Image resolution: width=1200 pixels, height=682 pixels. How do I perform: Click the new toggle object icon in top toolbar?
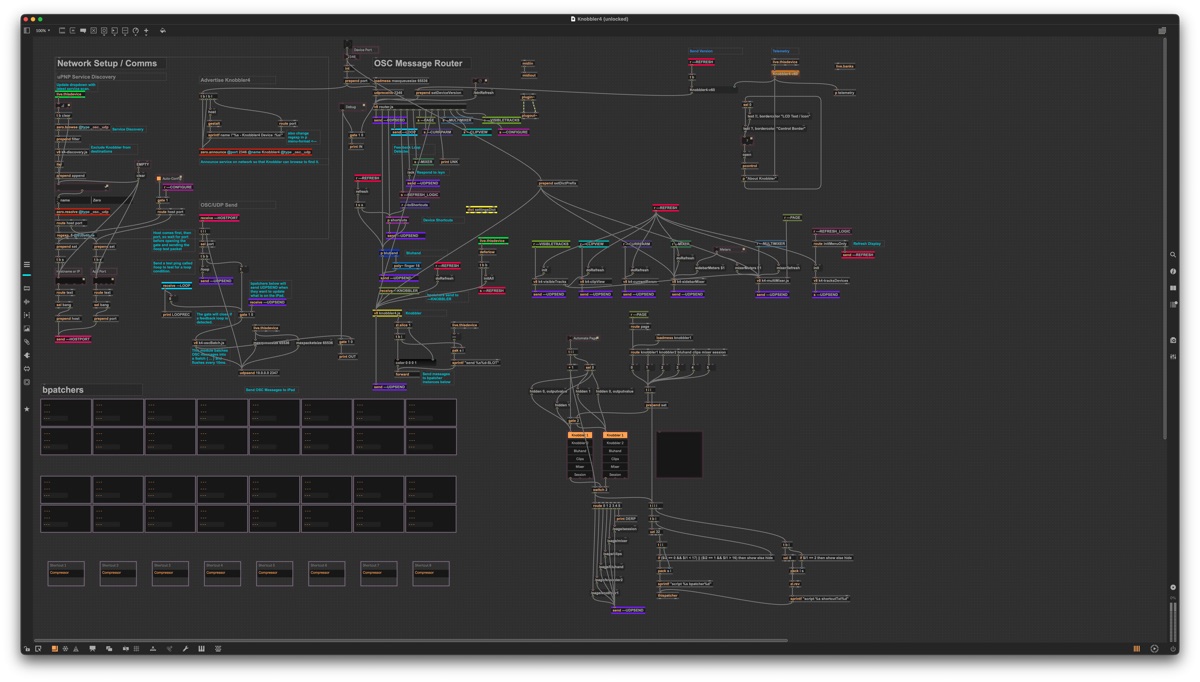pyautogui.click(x=94, y=31)
